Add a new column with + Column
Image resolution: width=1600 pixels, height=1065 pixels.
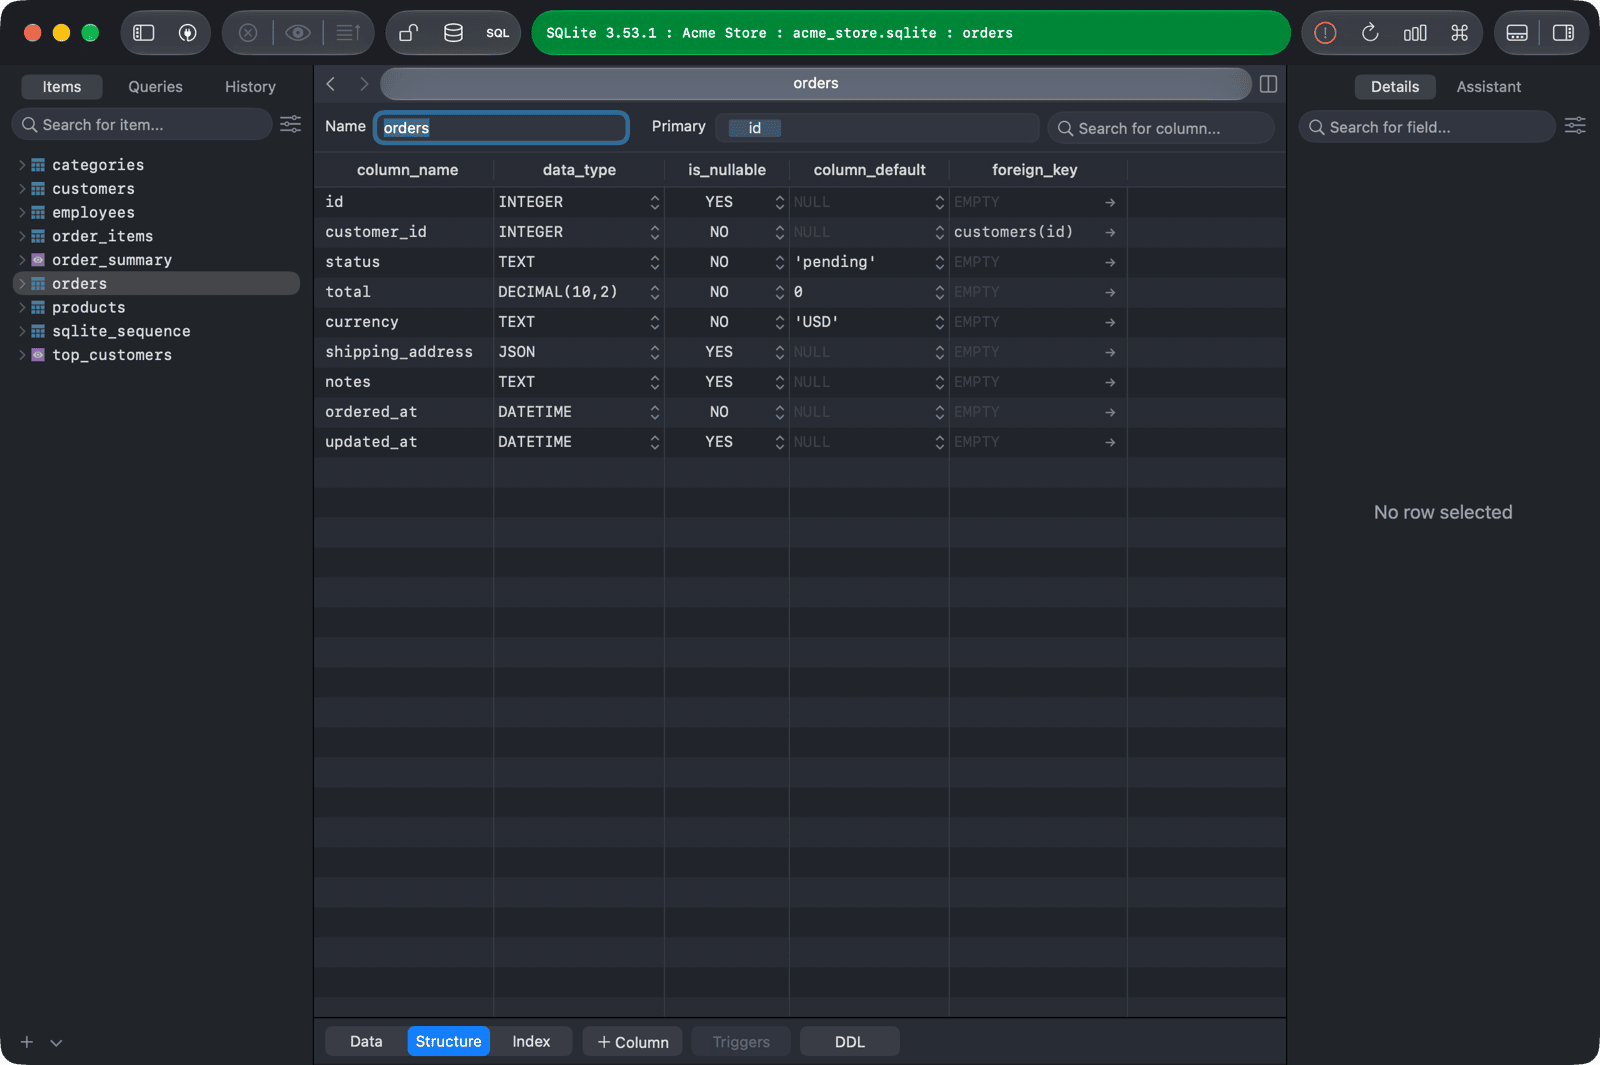point(632,1042)
